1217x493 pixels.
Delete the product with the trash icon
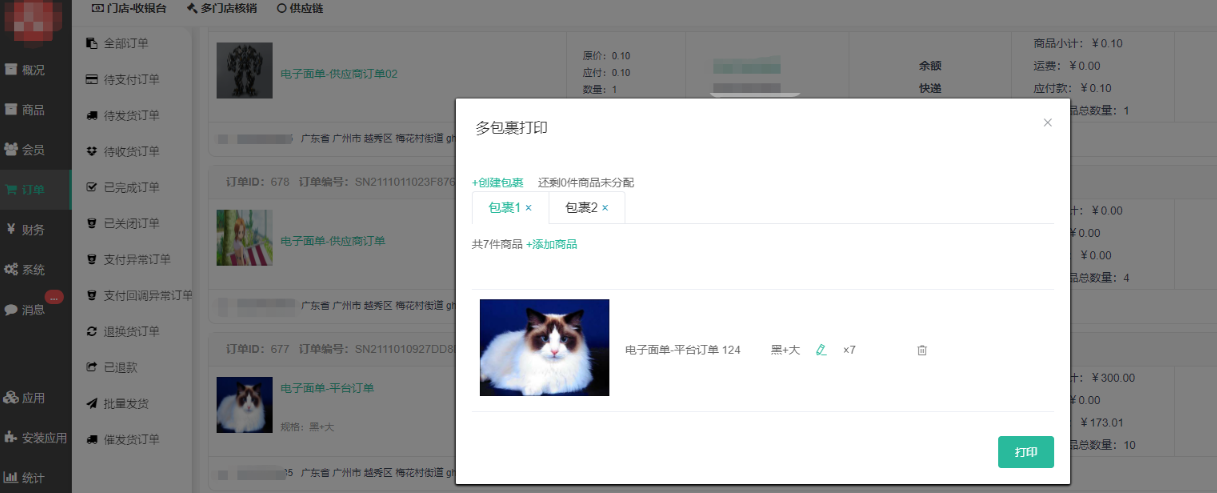click(922, 350)
